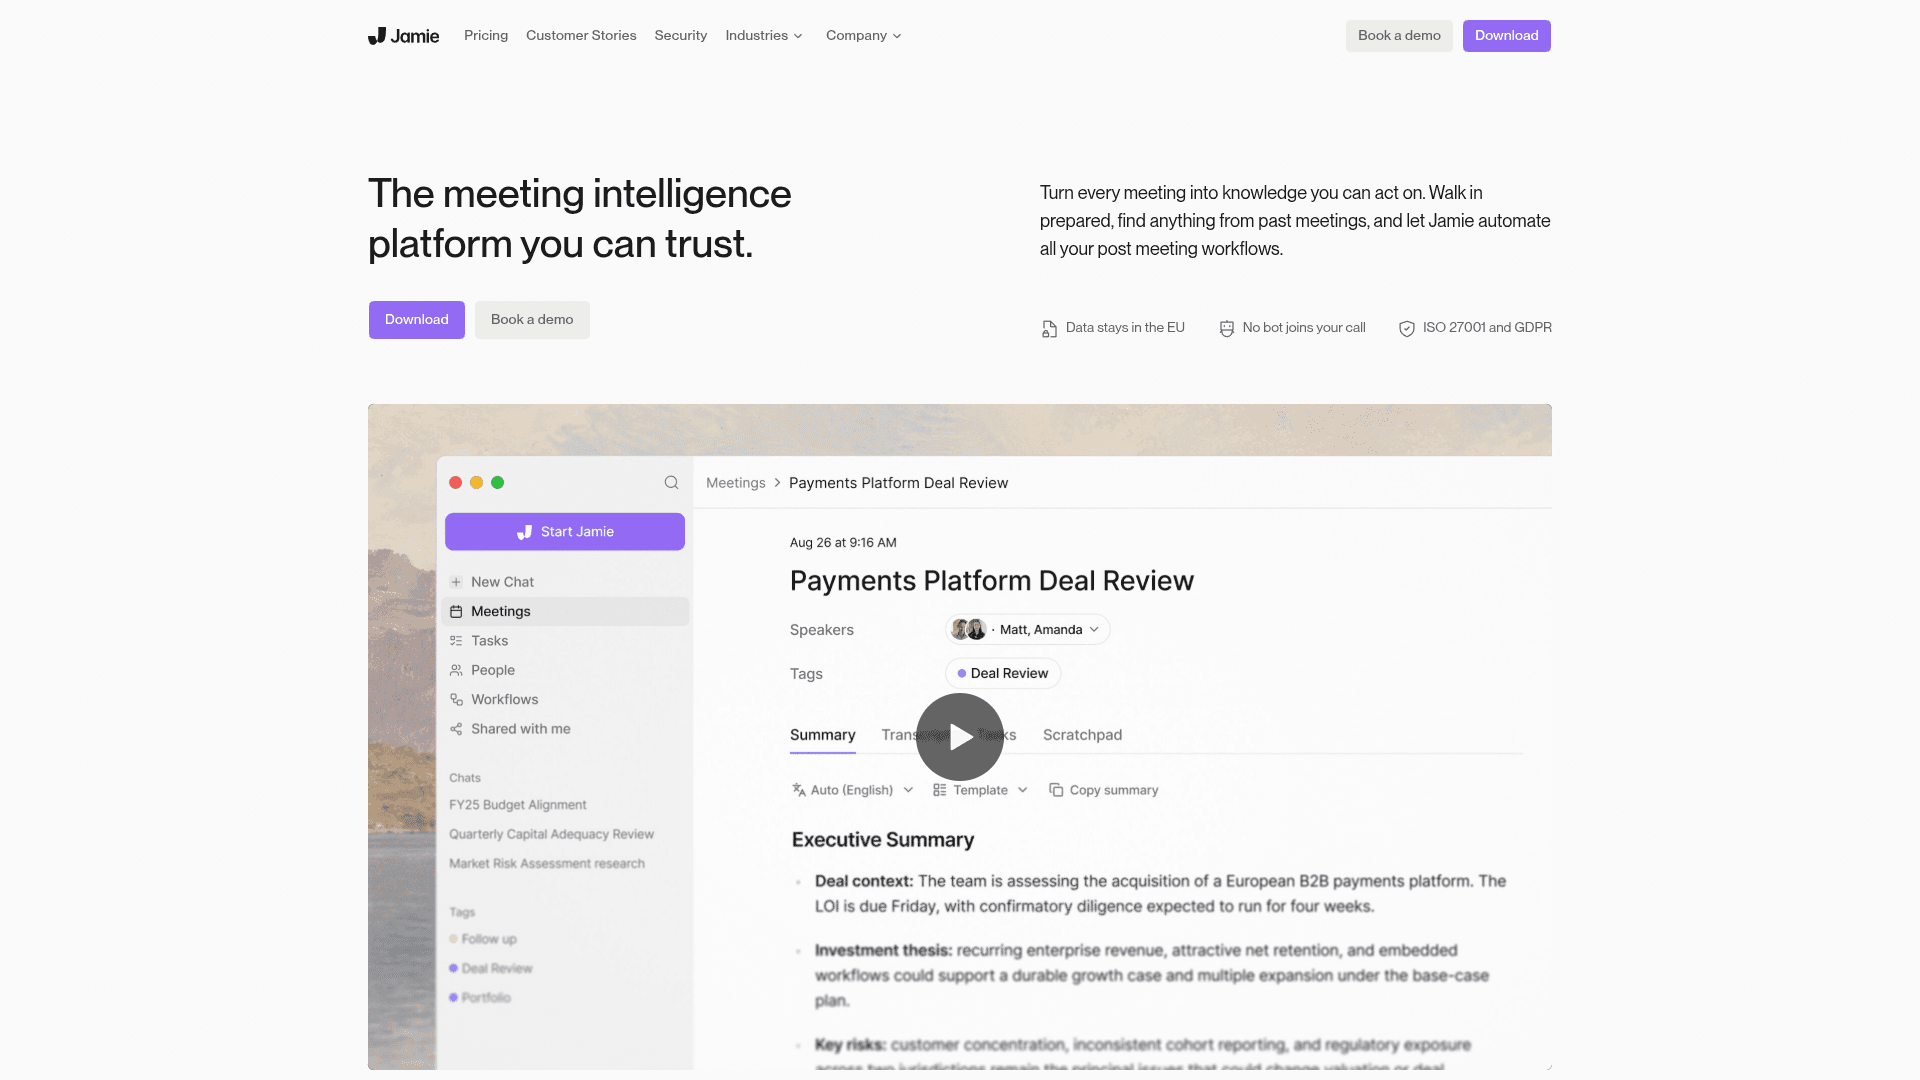Image resolution: width=1920 pixels, height=1080 pixels.
Task: Click the speaker avatars
Action: pos(968,629)
